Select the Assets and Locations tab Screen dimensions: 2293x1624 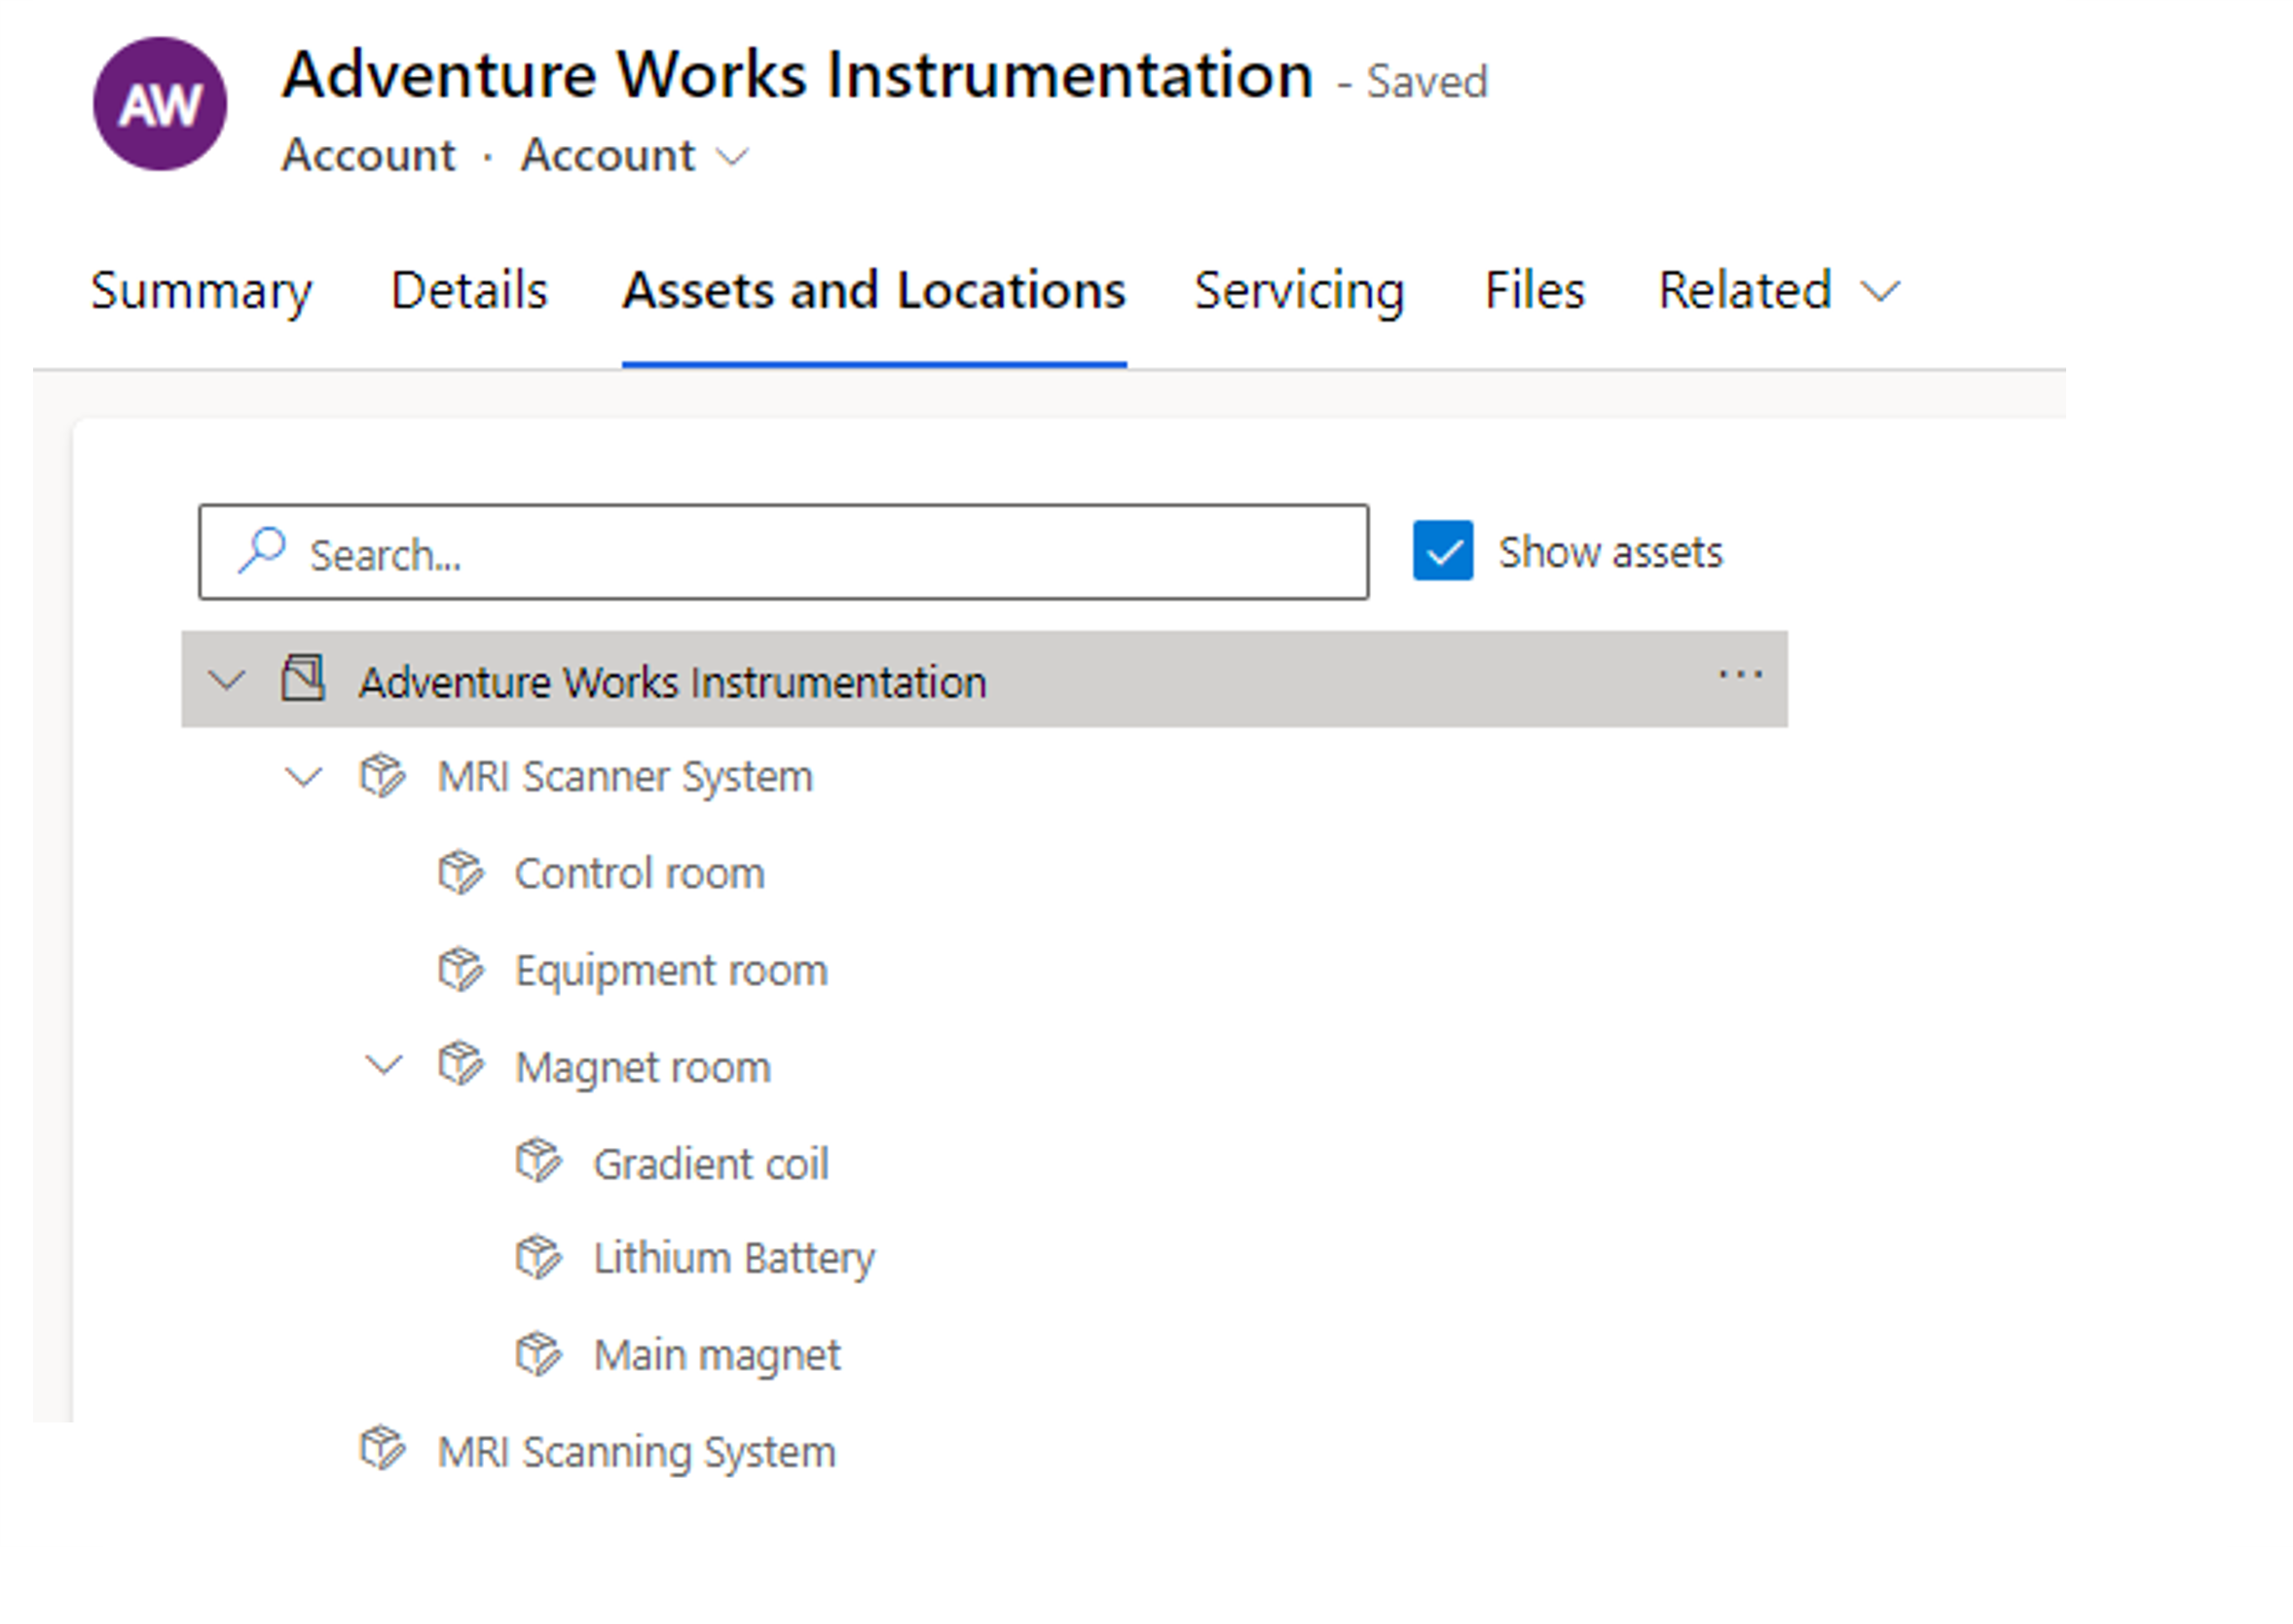click(x=874, y=291)
